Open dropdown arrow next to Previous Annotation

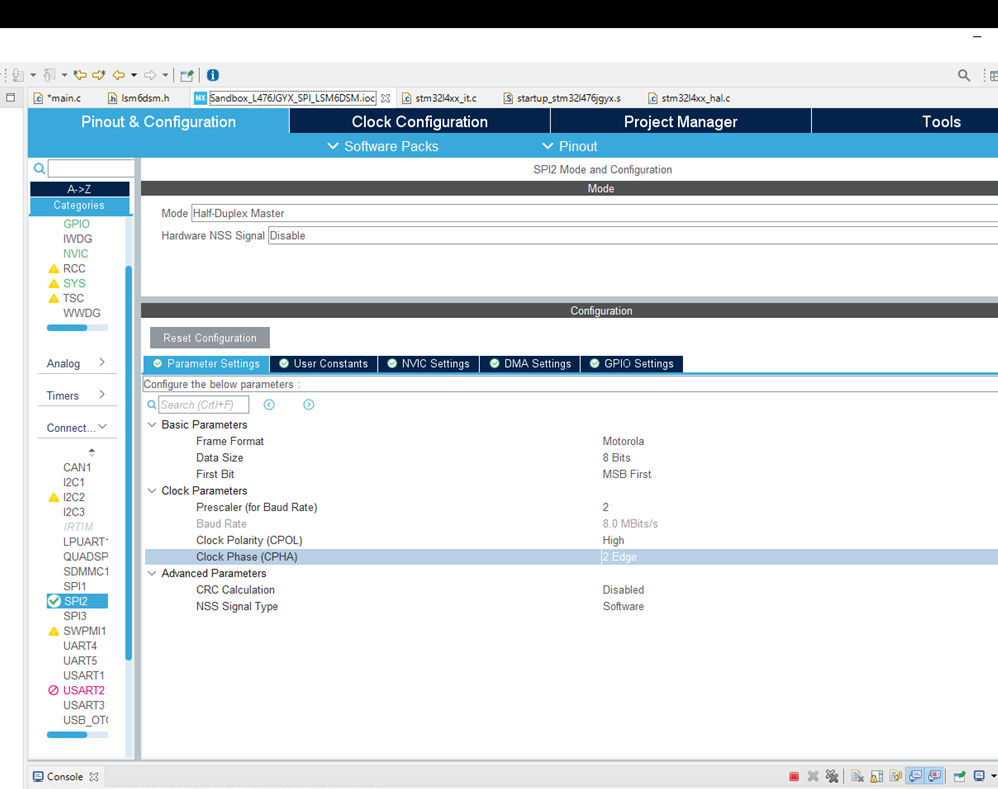click(x=64, y=75)
